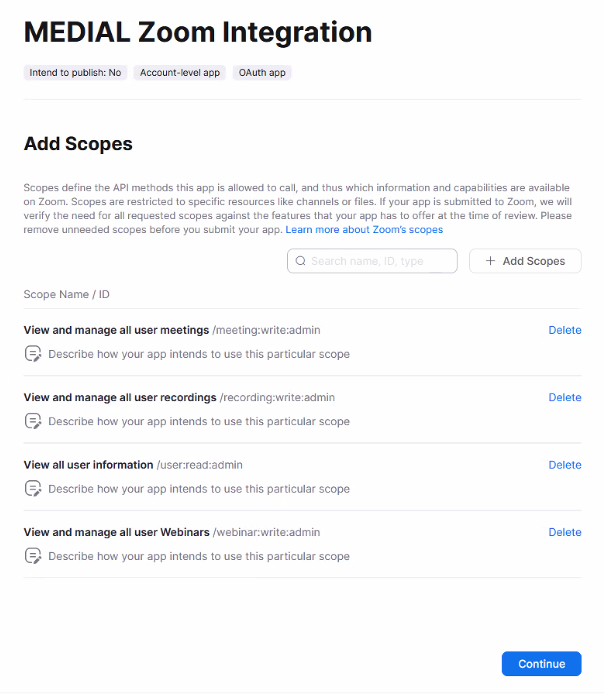604x694 pixels.
Task: Delete the recording:write:admin scope
Action: pyautogui.click(x=565, y=397)
